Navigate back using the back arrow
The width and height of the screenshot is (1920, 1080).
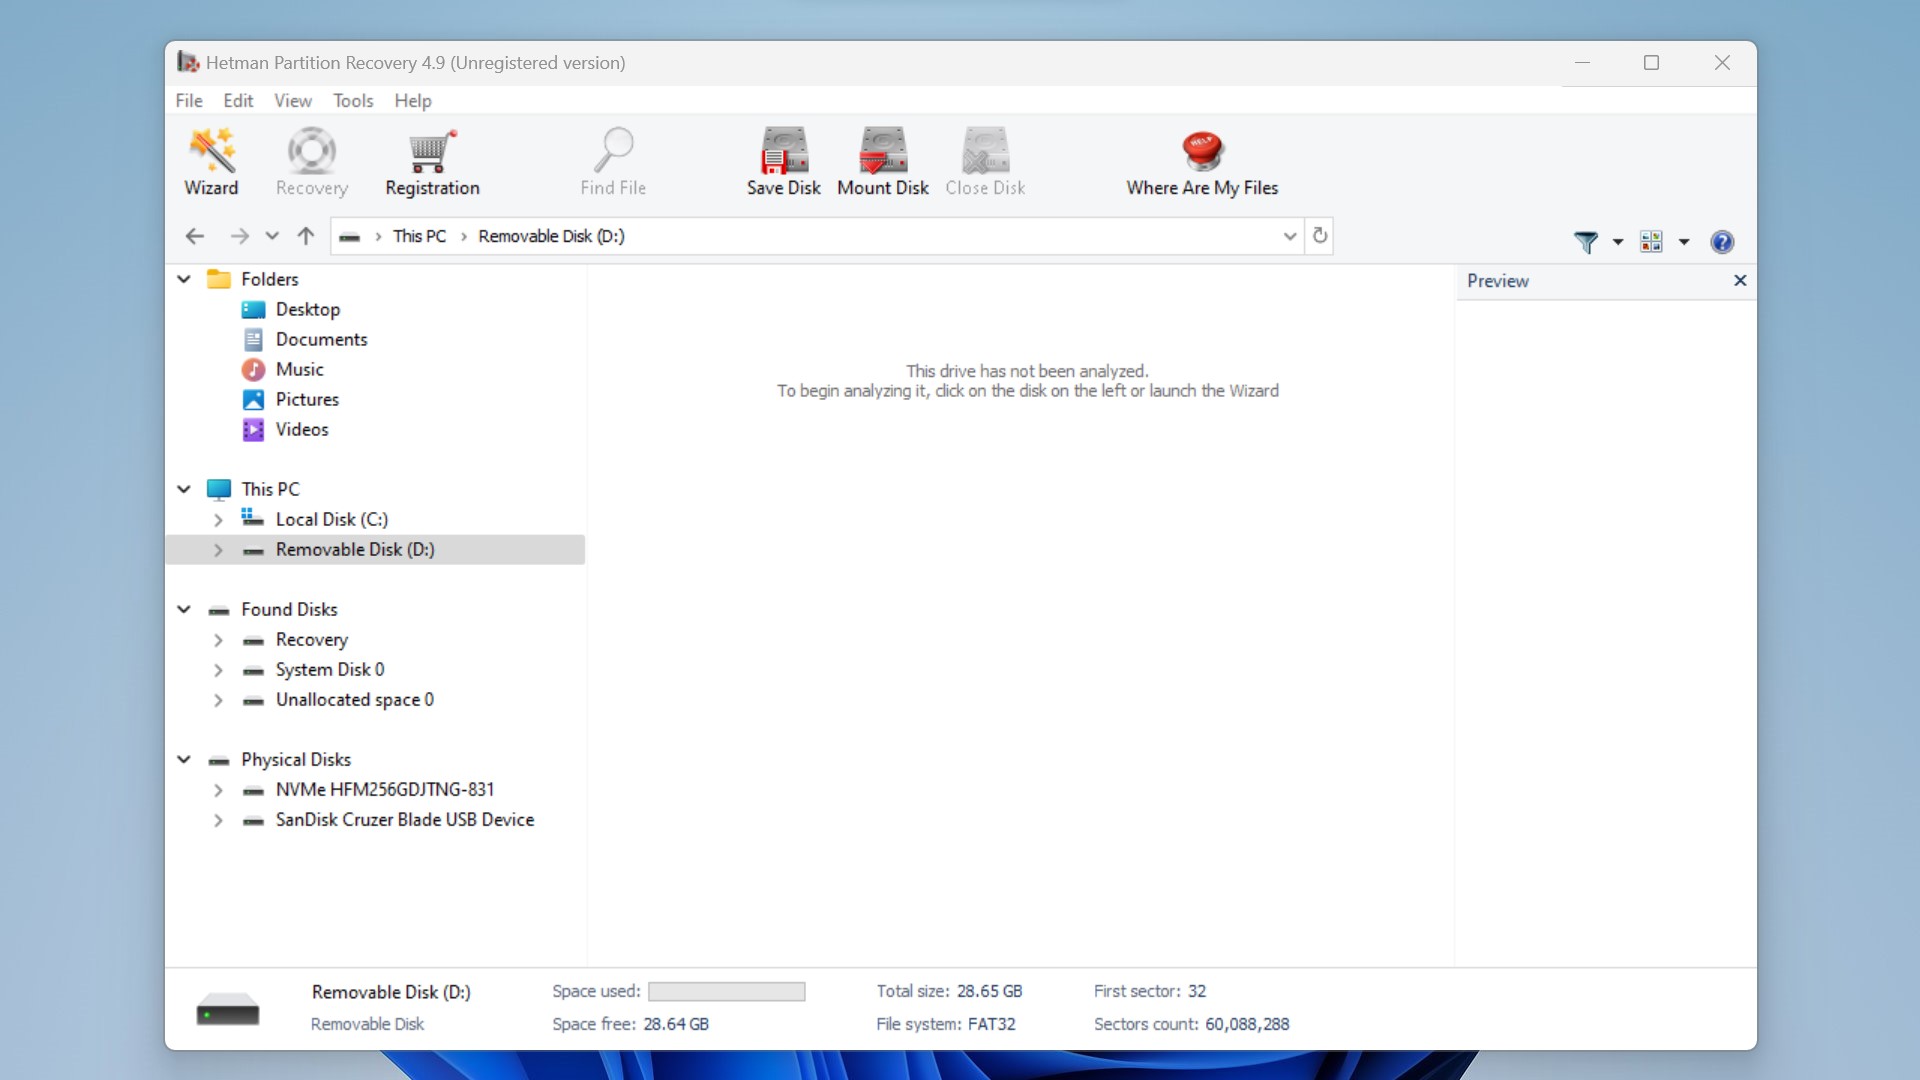(195, 235)
